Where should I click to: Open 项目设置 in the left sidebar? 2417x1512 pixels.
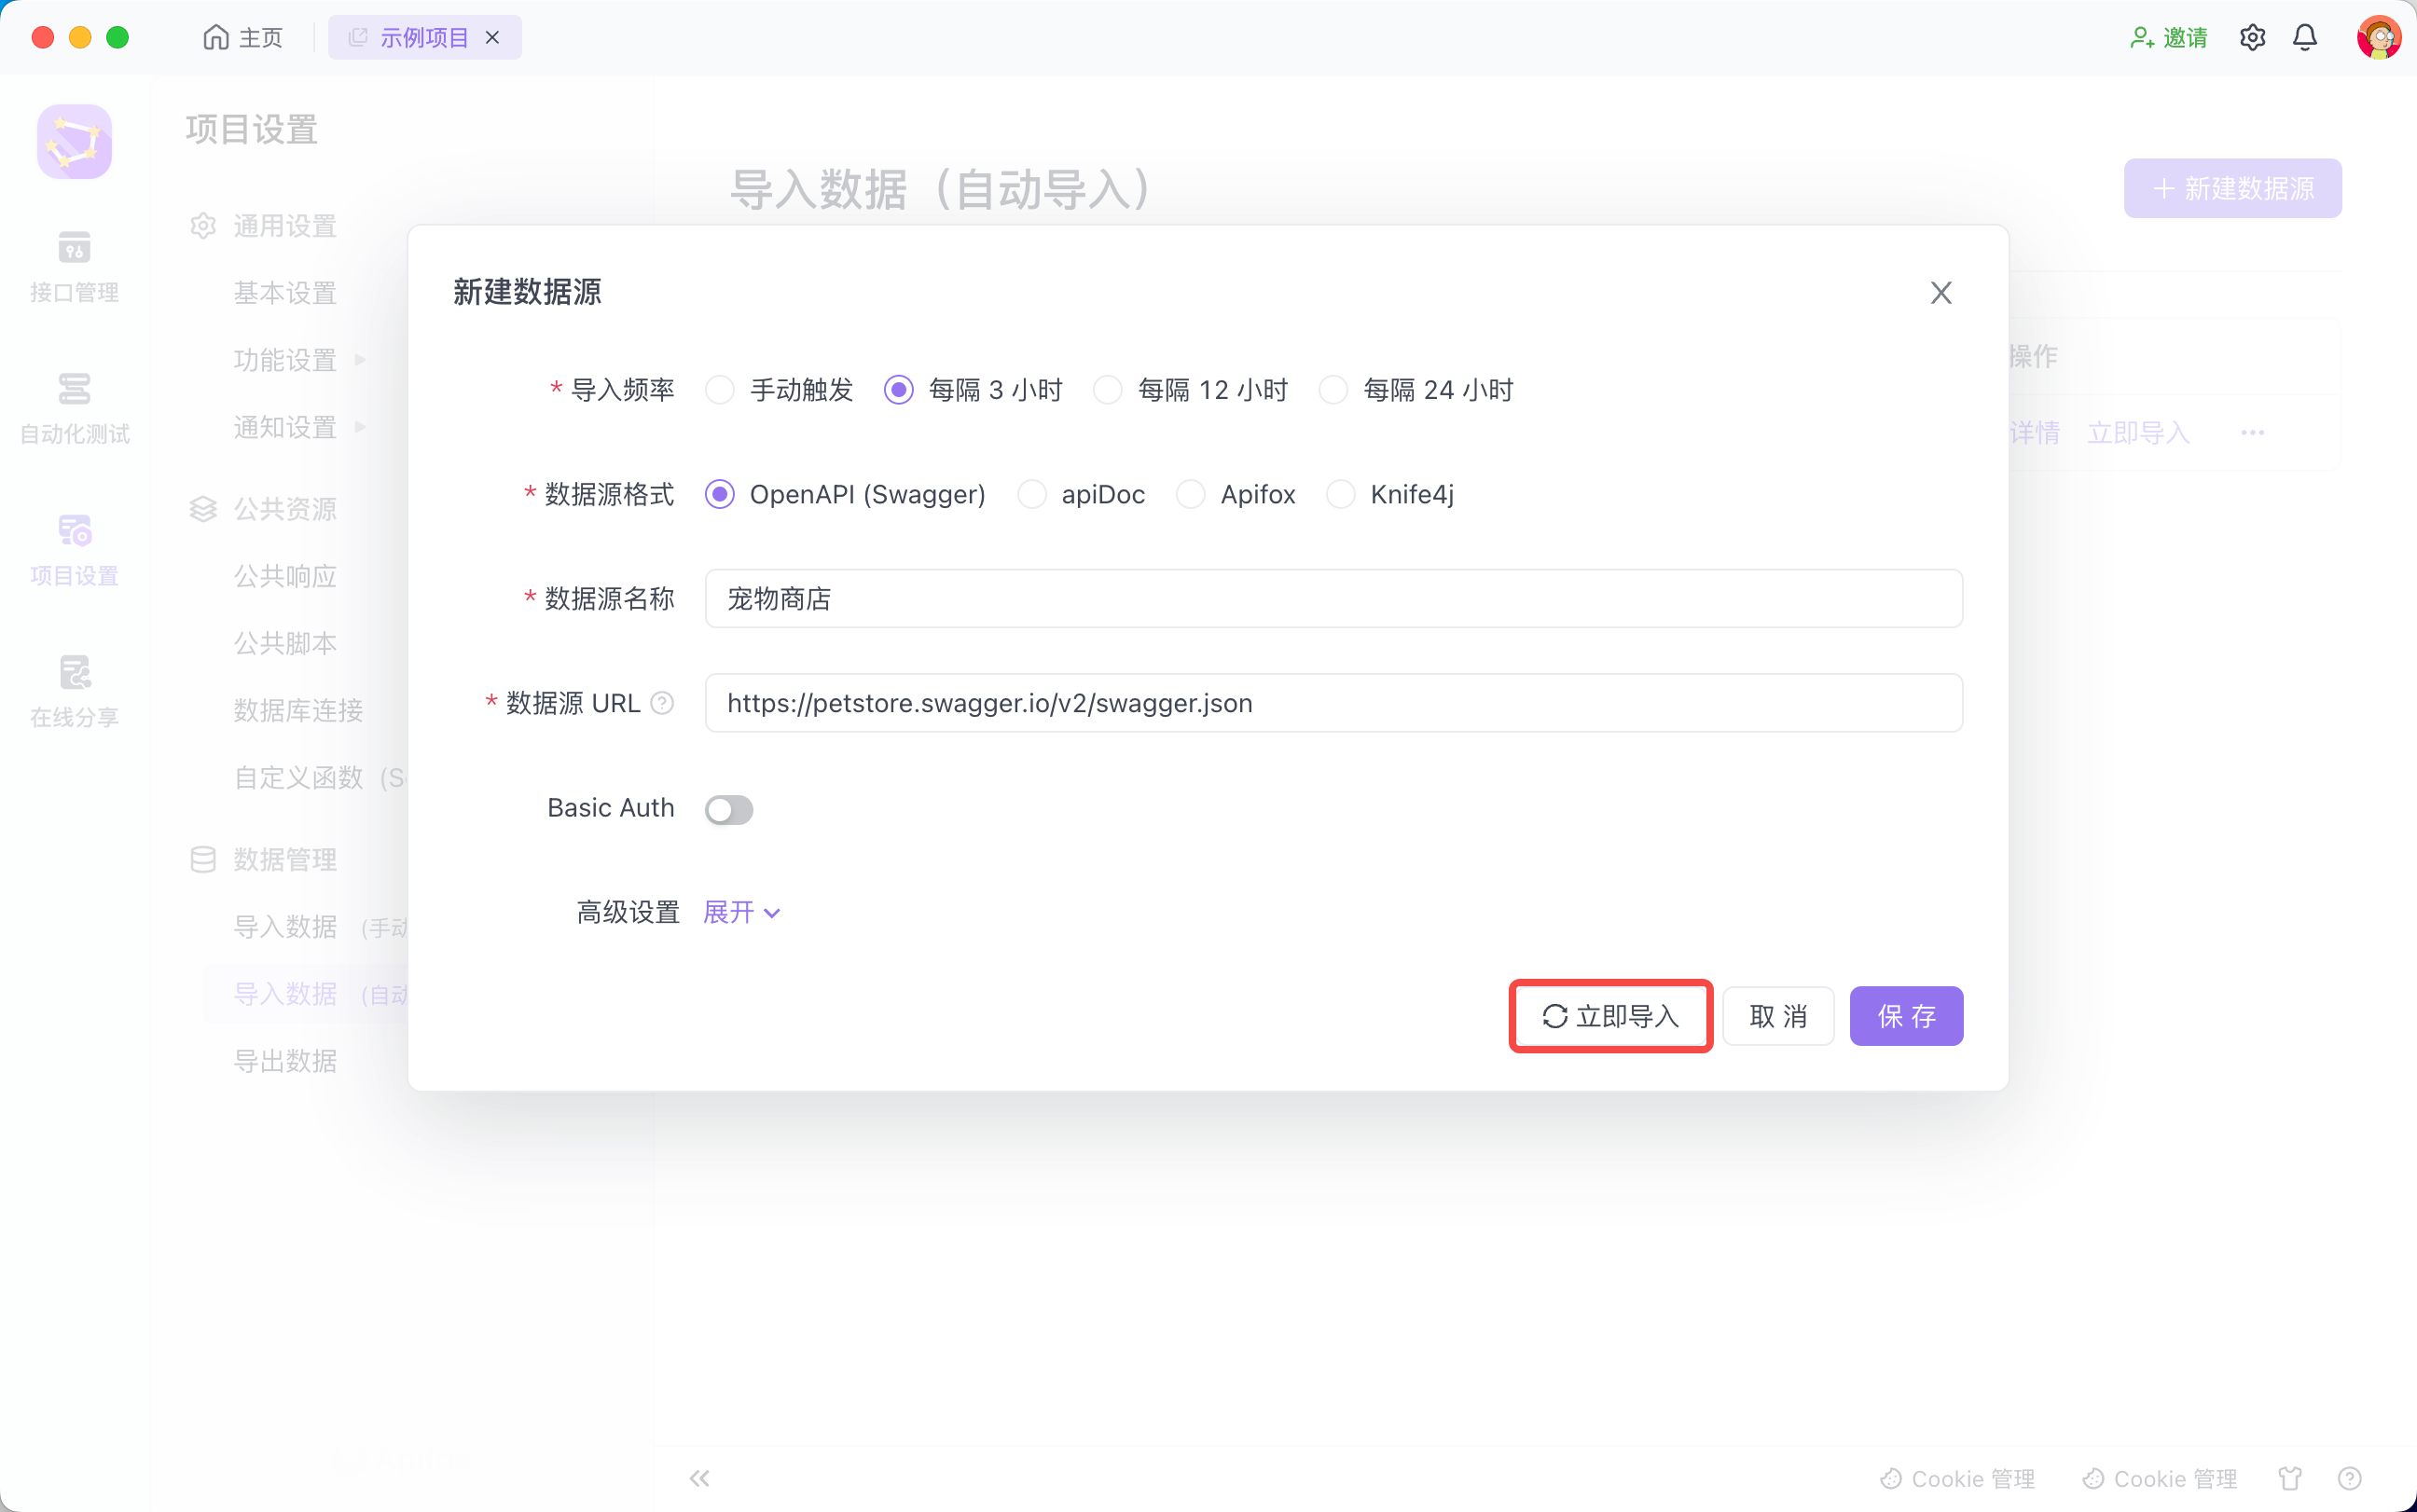click(x=74, y=550)
